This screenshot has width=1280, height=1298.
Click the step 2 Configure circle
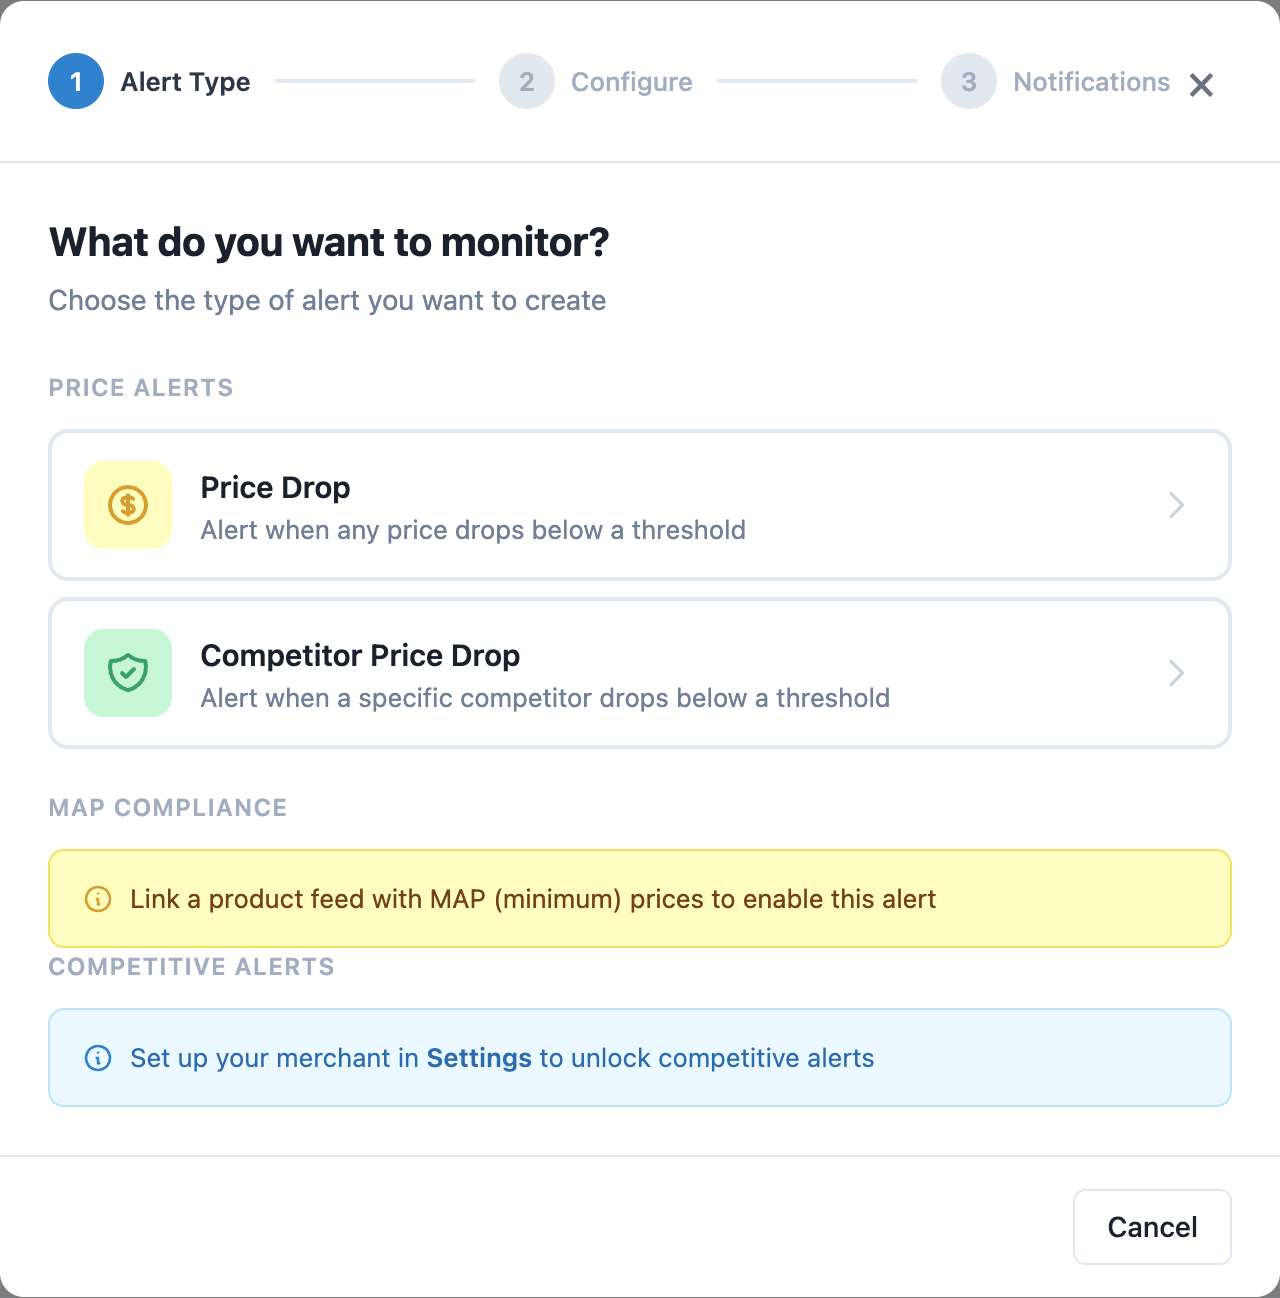pyautogui.click(x=526, y=81)
